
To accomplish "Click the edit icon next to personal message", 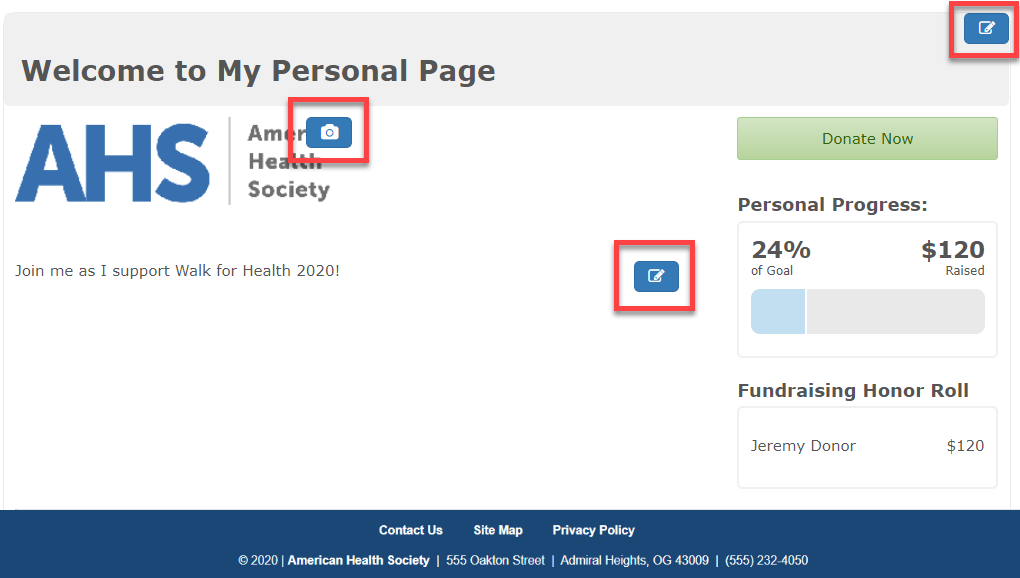I will click(x=656, y=276).
